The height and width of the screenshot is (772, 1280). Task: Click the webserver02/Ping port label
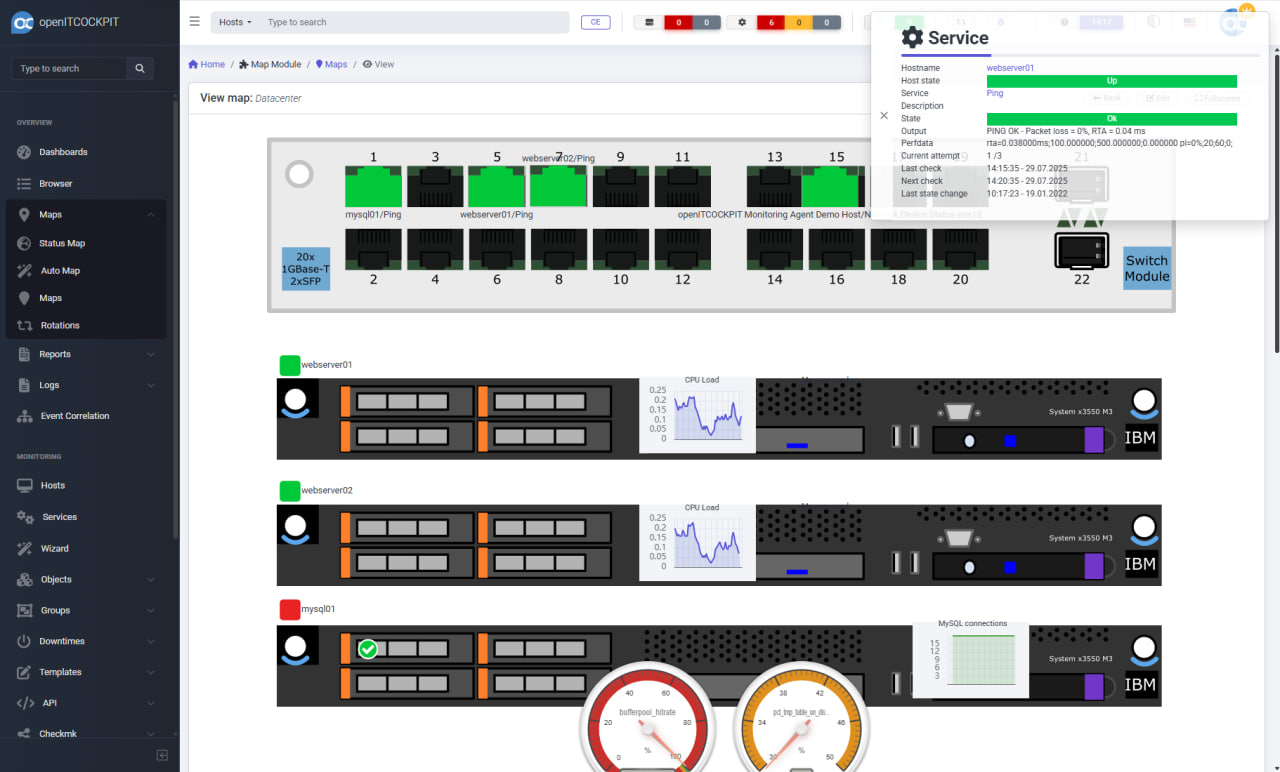(558, 158)
